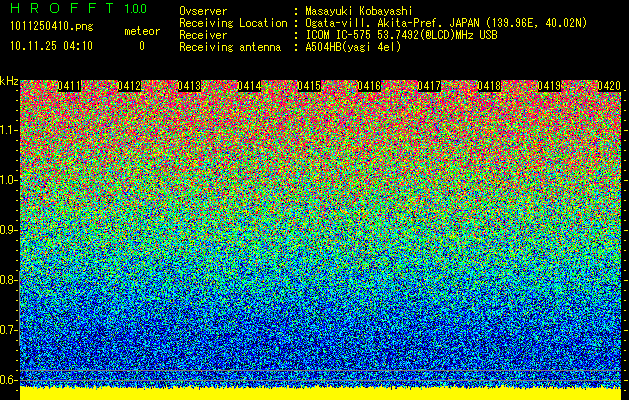Click the date stamp 10.11.25 04:10

51,46
